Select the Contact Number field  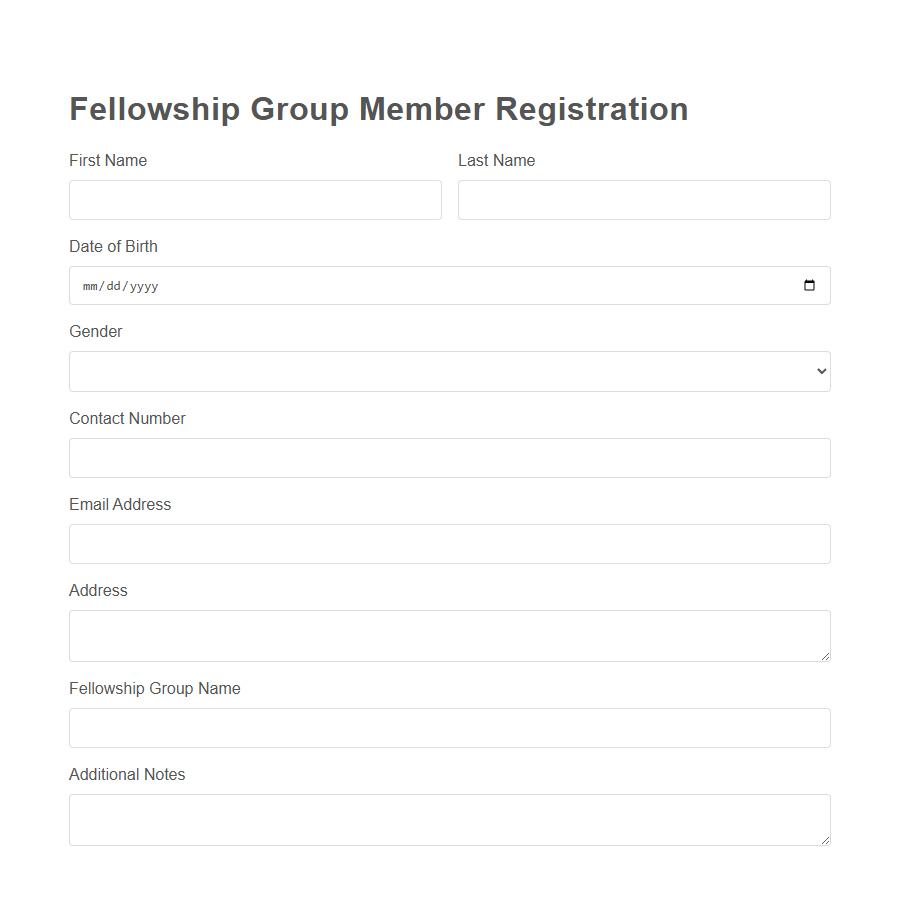pyautogui.click(x=449, y=457)
